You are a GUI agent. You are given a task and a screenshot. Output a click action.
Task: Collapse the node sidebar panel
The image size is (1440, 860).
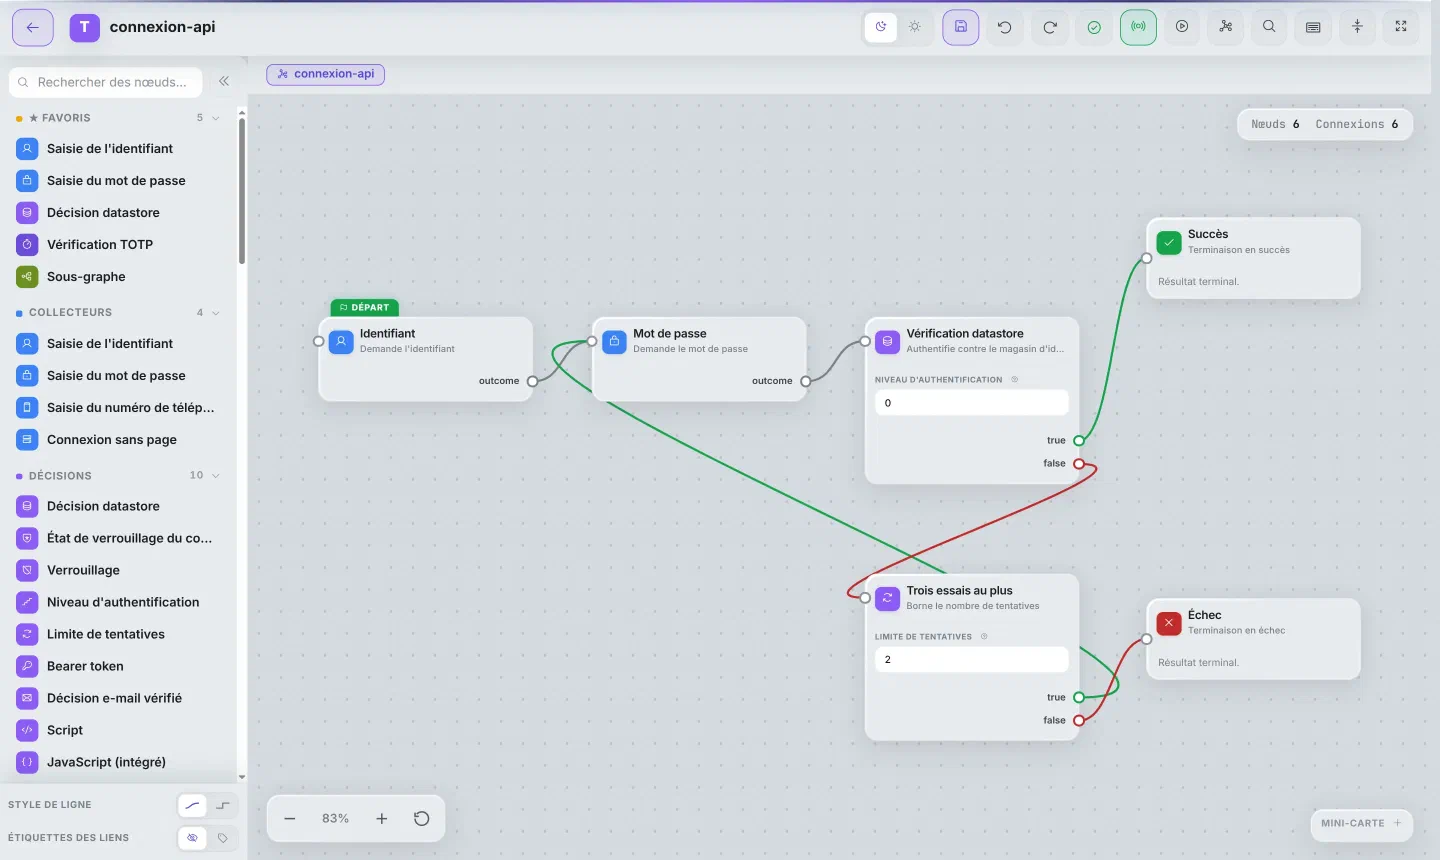224,82
